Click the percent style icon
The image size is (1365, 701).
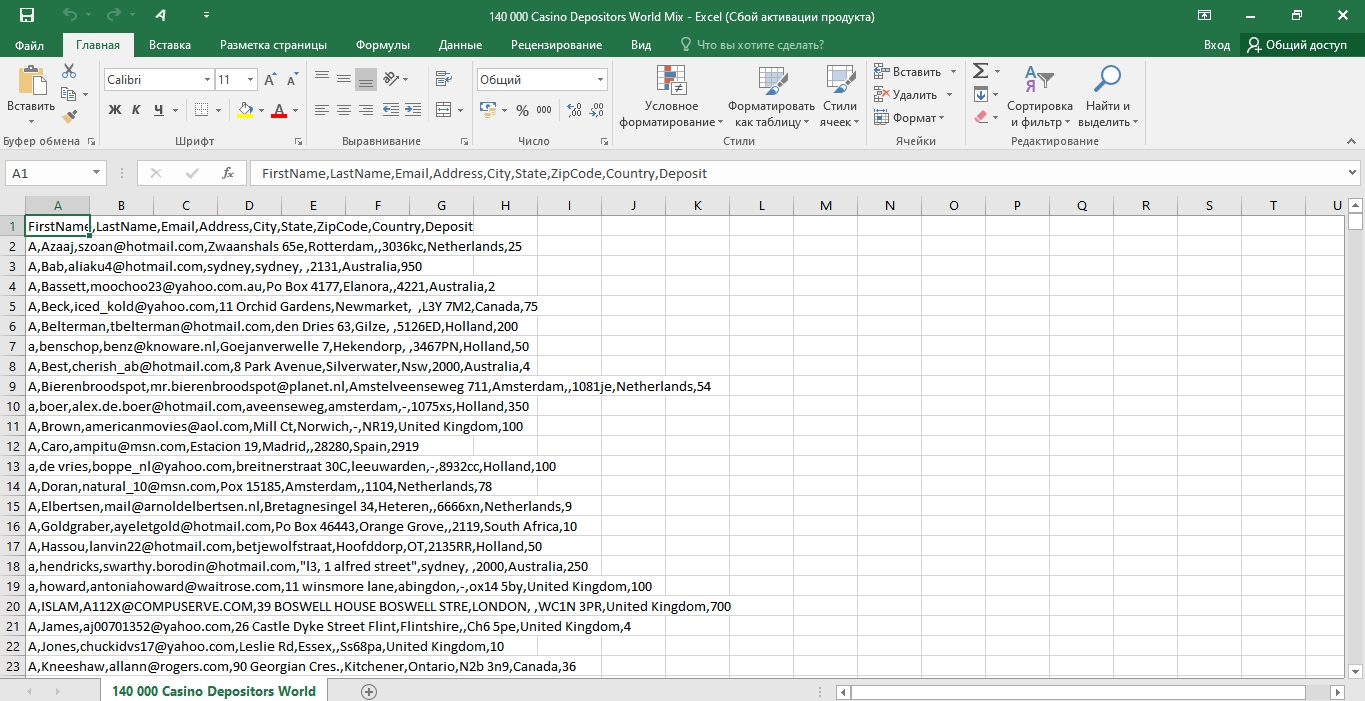coord(521,110)
